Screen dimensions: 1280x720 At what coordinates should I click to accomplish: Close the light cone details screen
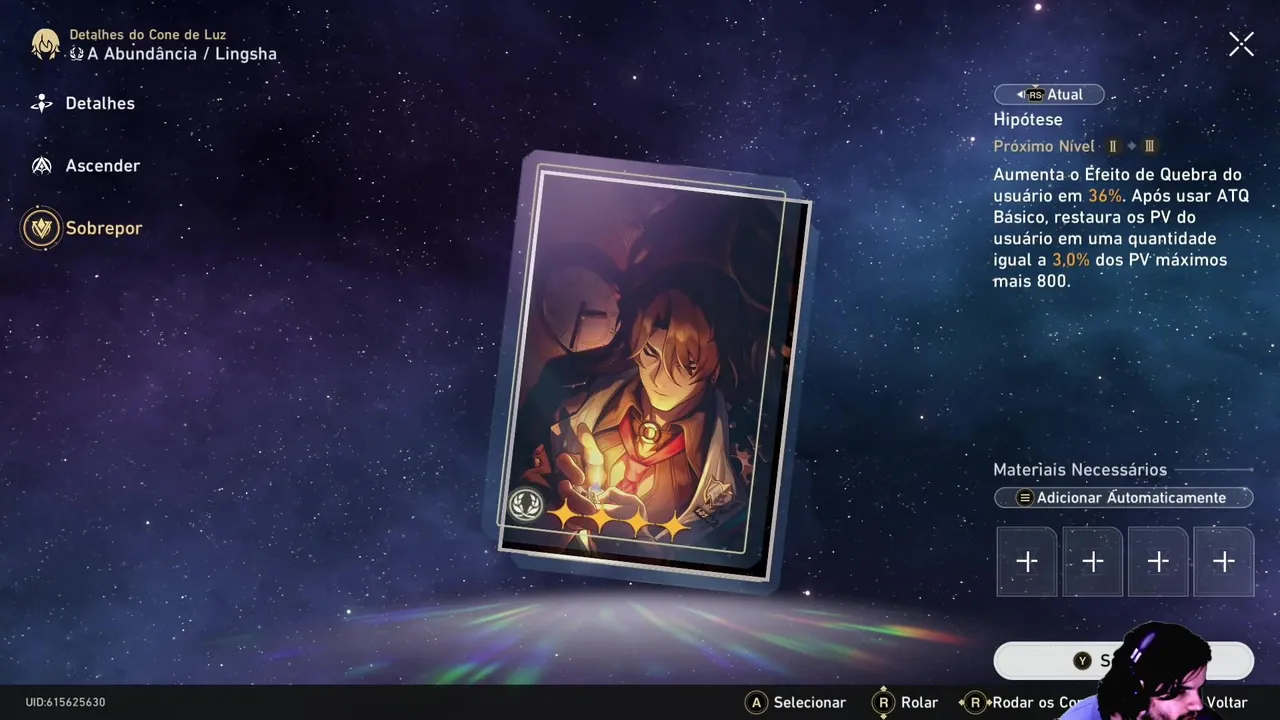click(1241, 44)
